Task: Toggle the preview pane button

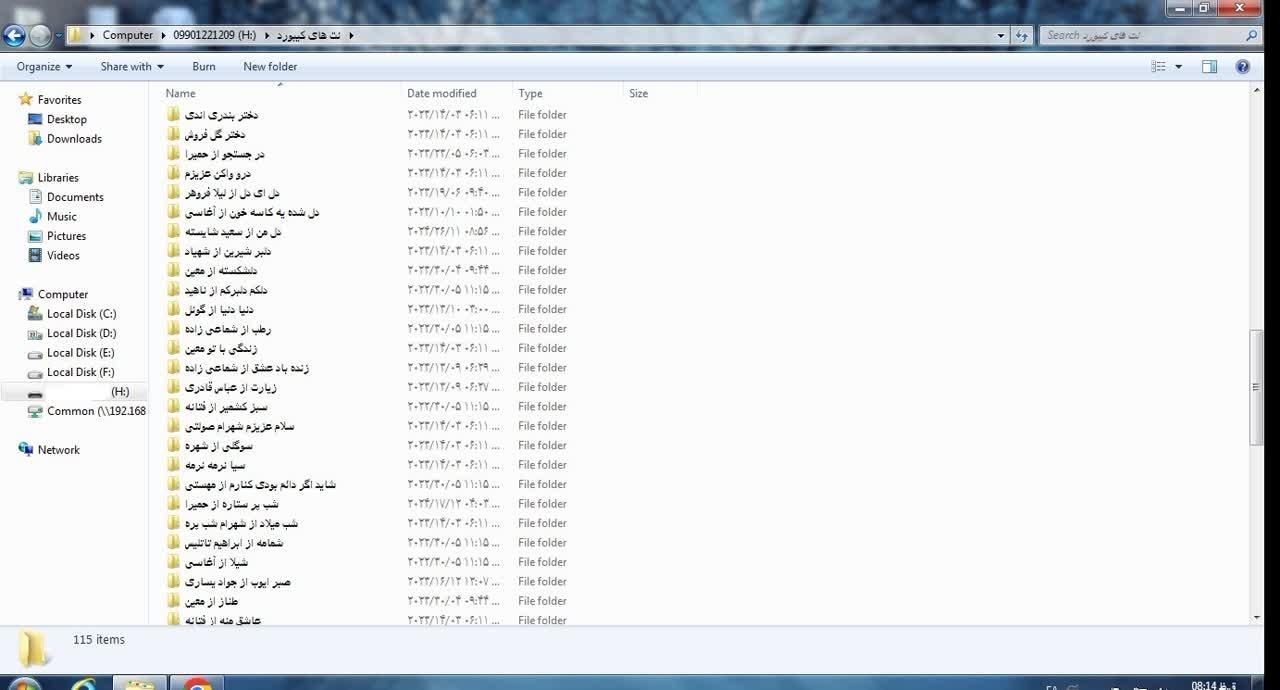Action: pos(1209,67)
